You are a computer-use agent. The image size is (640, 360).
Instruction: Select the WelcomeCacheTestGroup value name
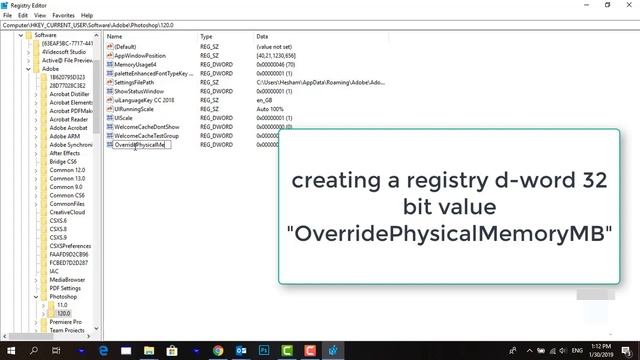click(146, 136)
